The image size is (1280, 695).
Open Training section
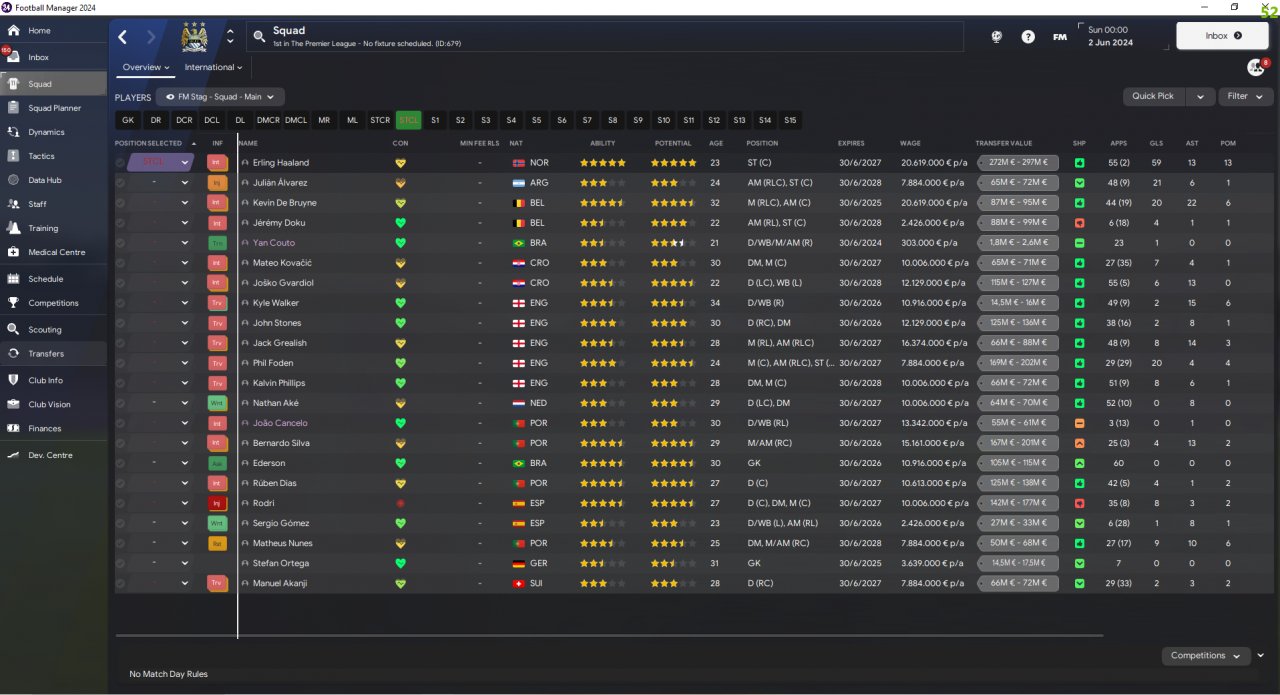(x=43, y=228)
